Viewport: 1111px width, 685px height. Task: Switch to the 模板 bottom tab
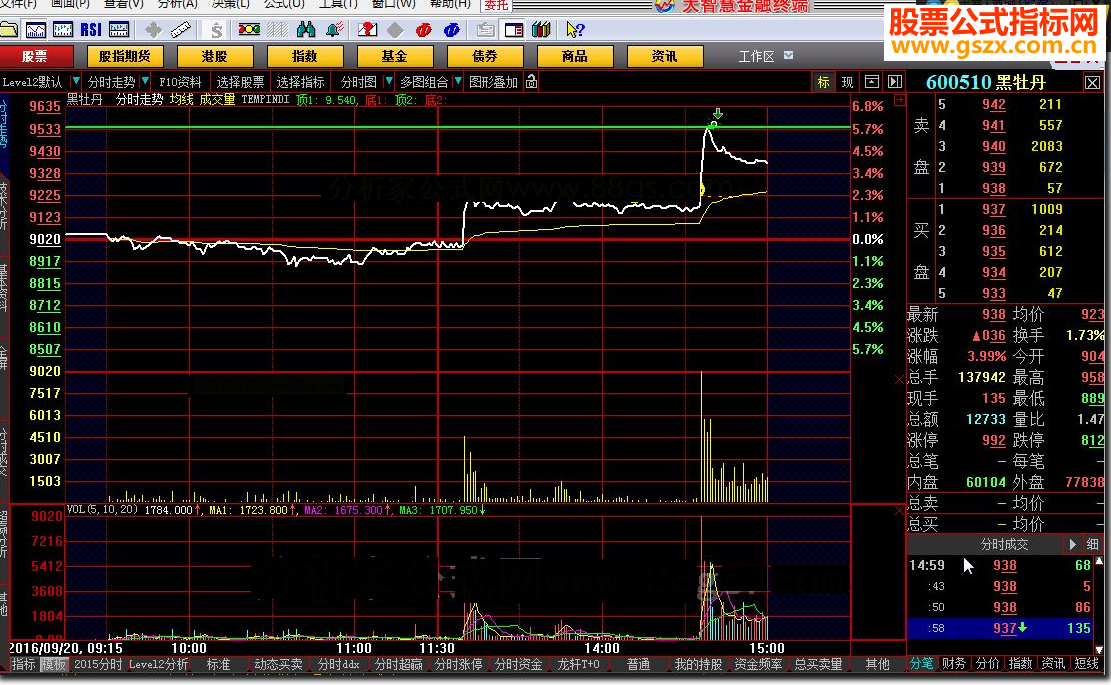pyautogui.click(x=54, y=664)
